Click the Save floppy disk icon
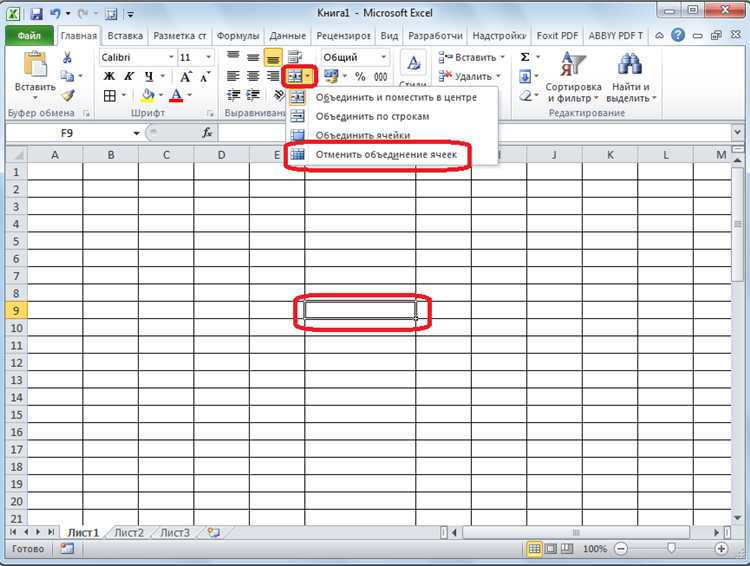Viewport: 750px width, 566px height. tap(36, 14)
